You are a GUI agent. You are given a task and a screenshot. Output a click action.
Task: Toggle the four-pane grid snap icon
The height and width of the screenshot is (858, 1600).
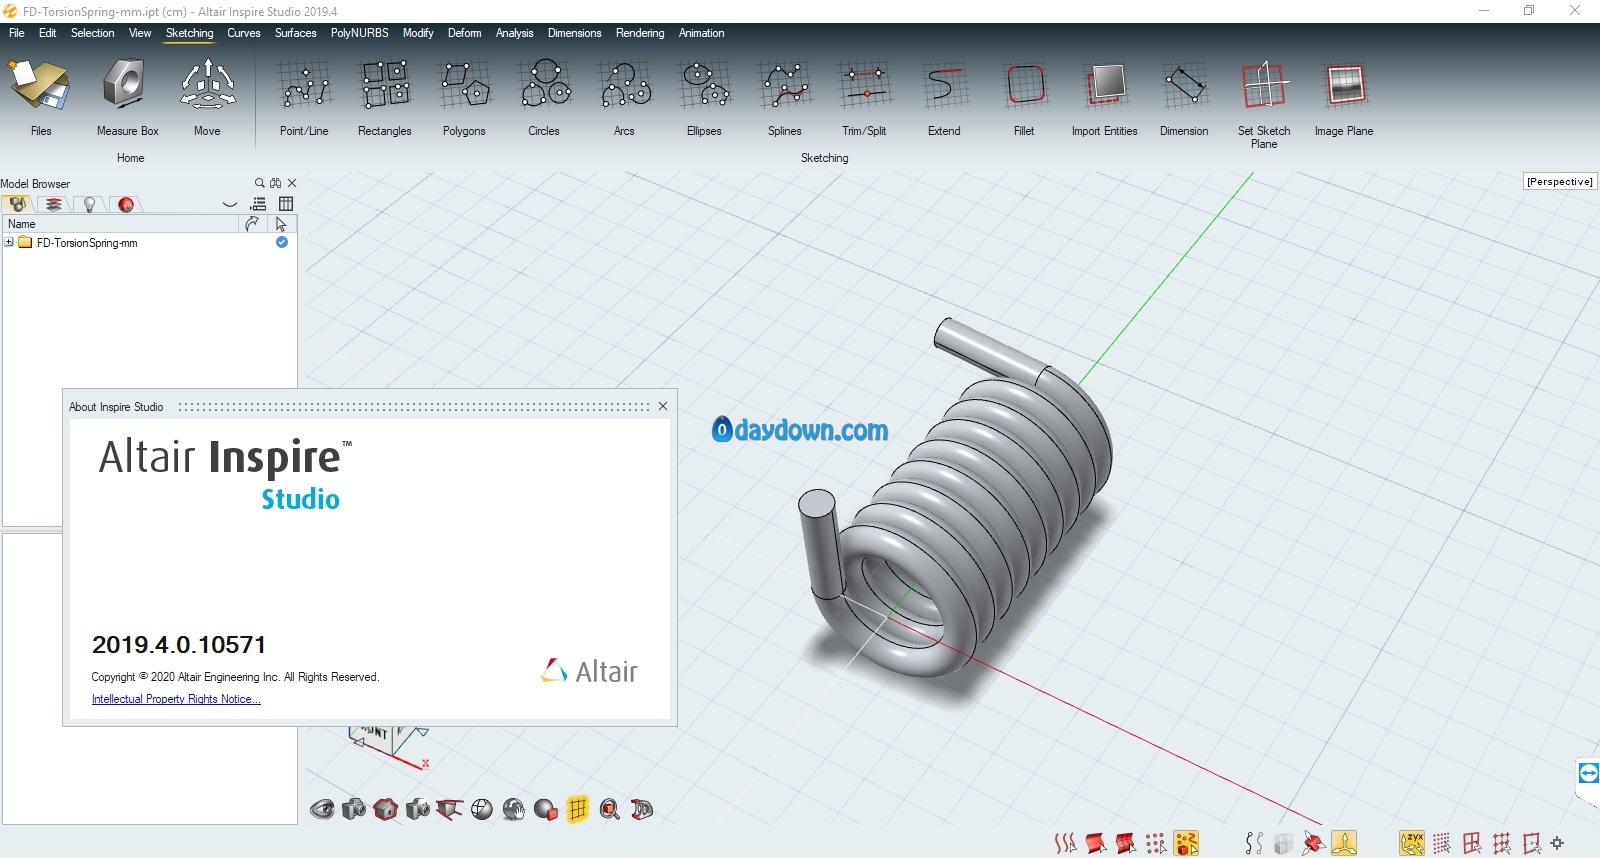click(1472, 844)
